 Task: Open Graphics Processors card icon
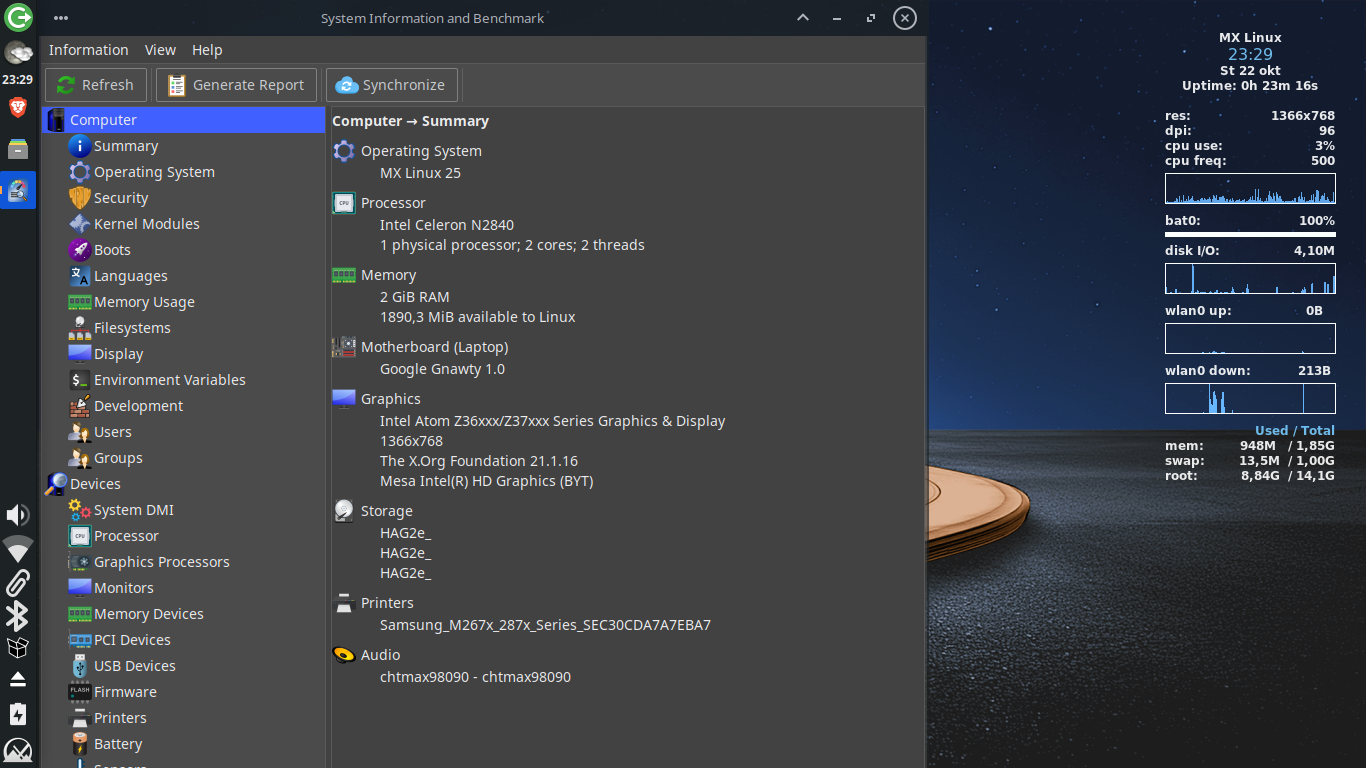point(79,562)
